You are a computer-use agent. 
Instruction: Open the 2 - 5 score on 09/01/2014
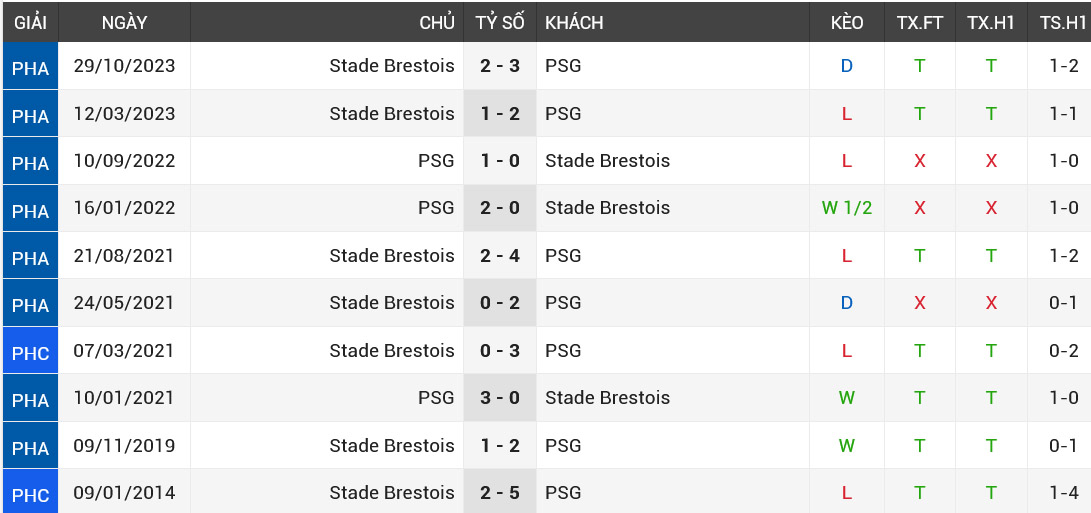coord(500,492)
